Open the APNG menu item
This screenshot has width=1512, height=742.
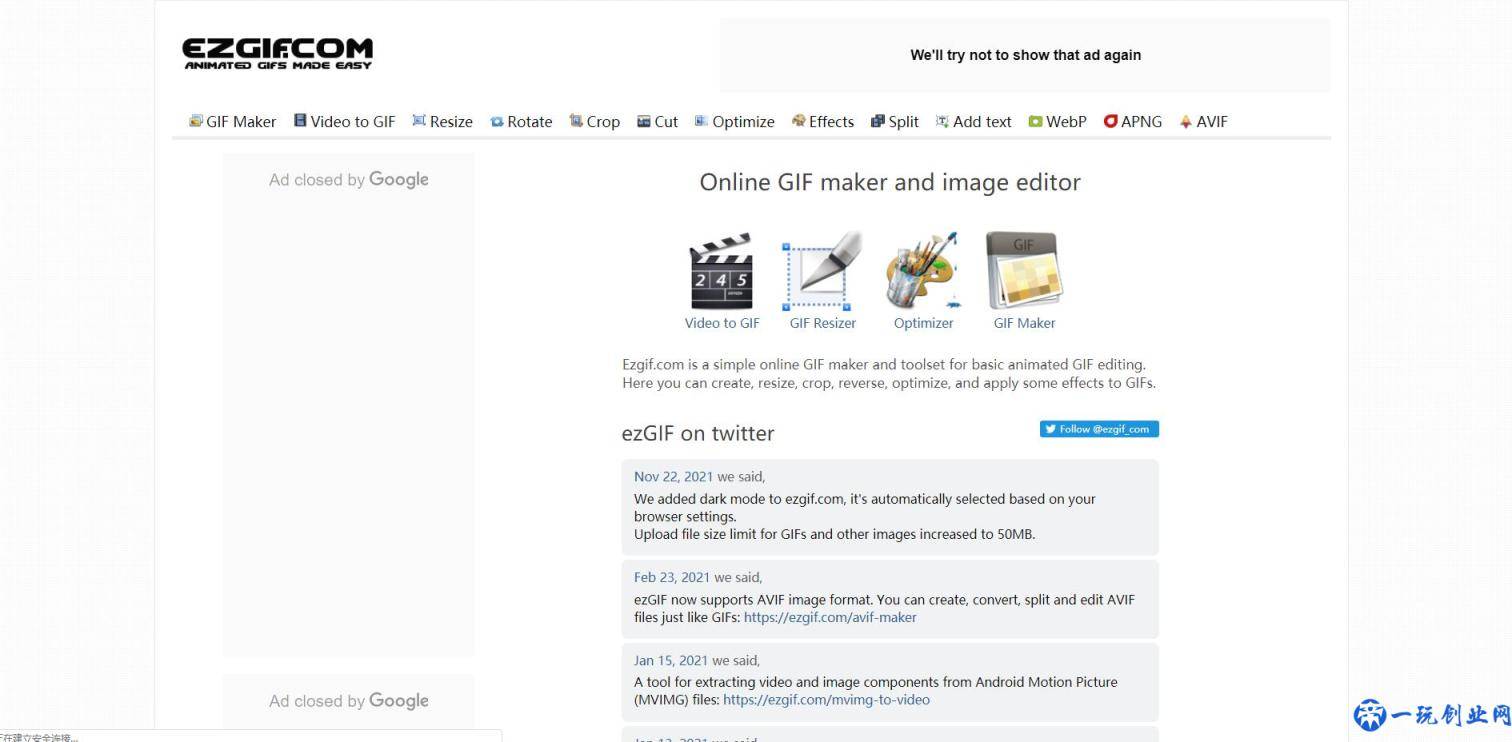[x=1132, y=121]
